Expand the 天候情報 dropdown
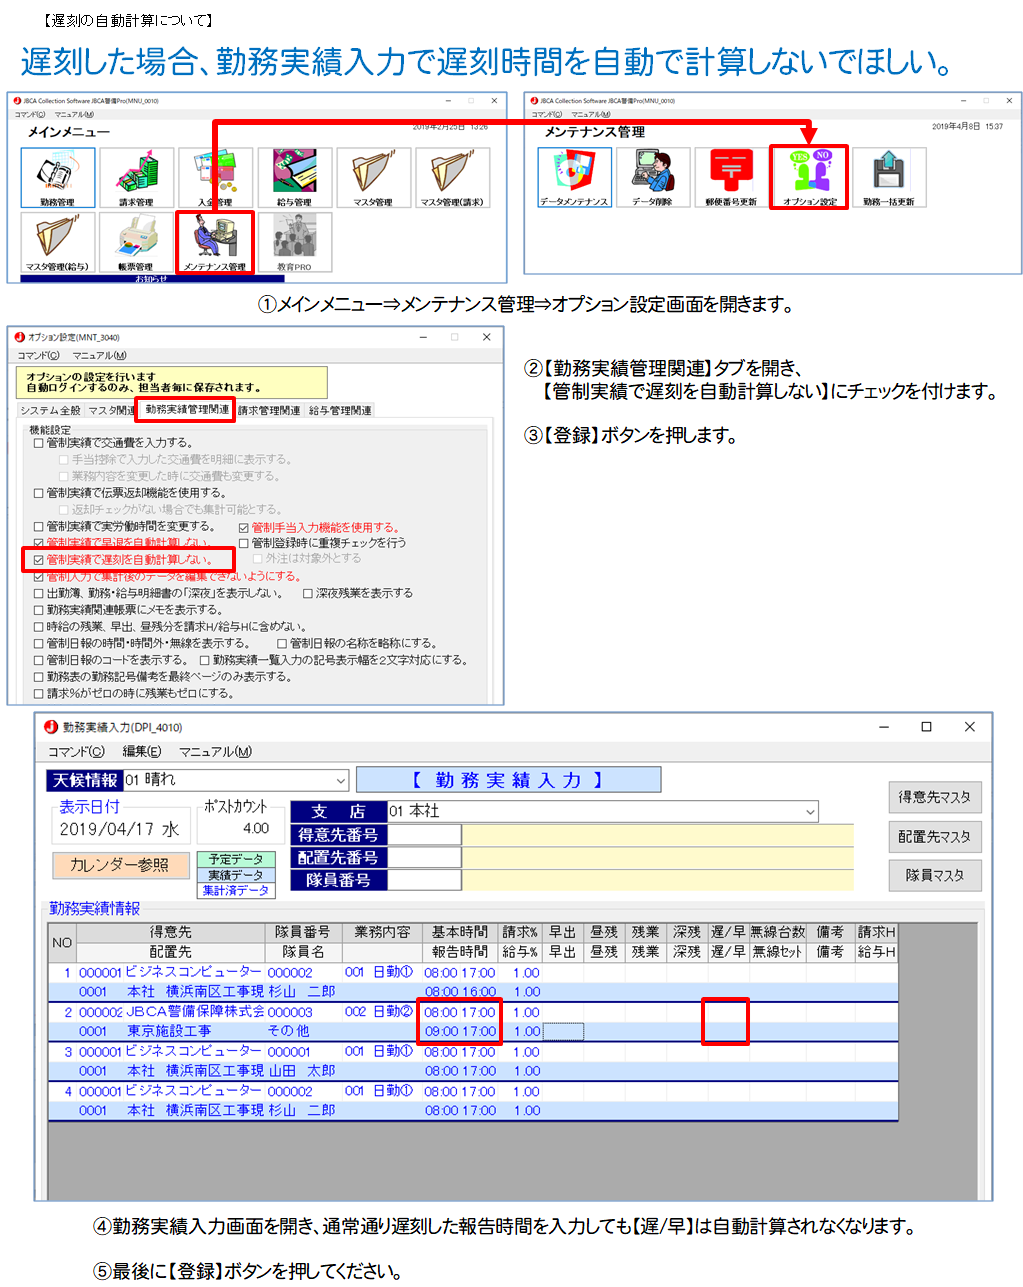1023x1287 pixels. (x=341, y=781)
